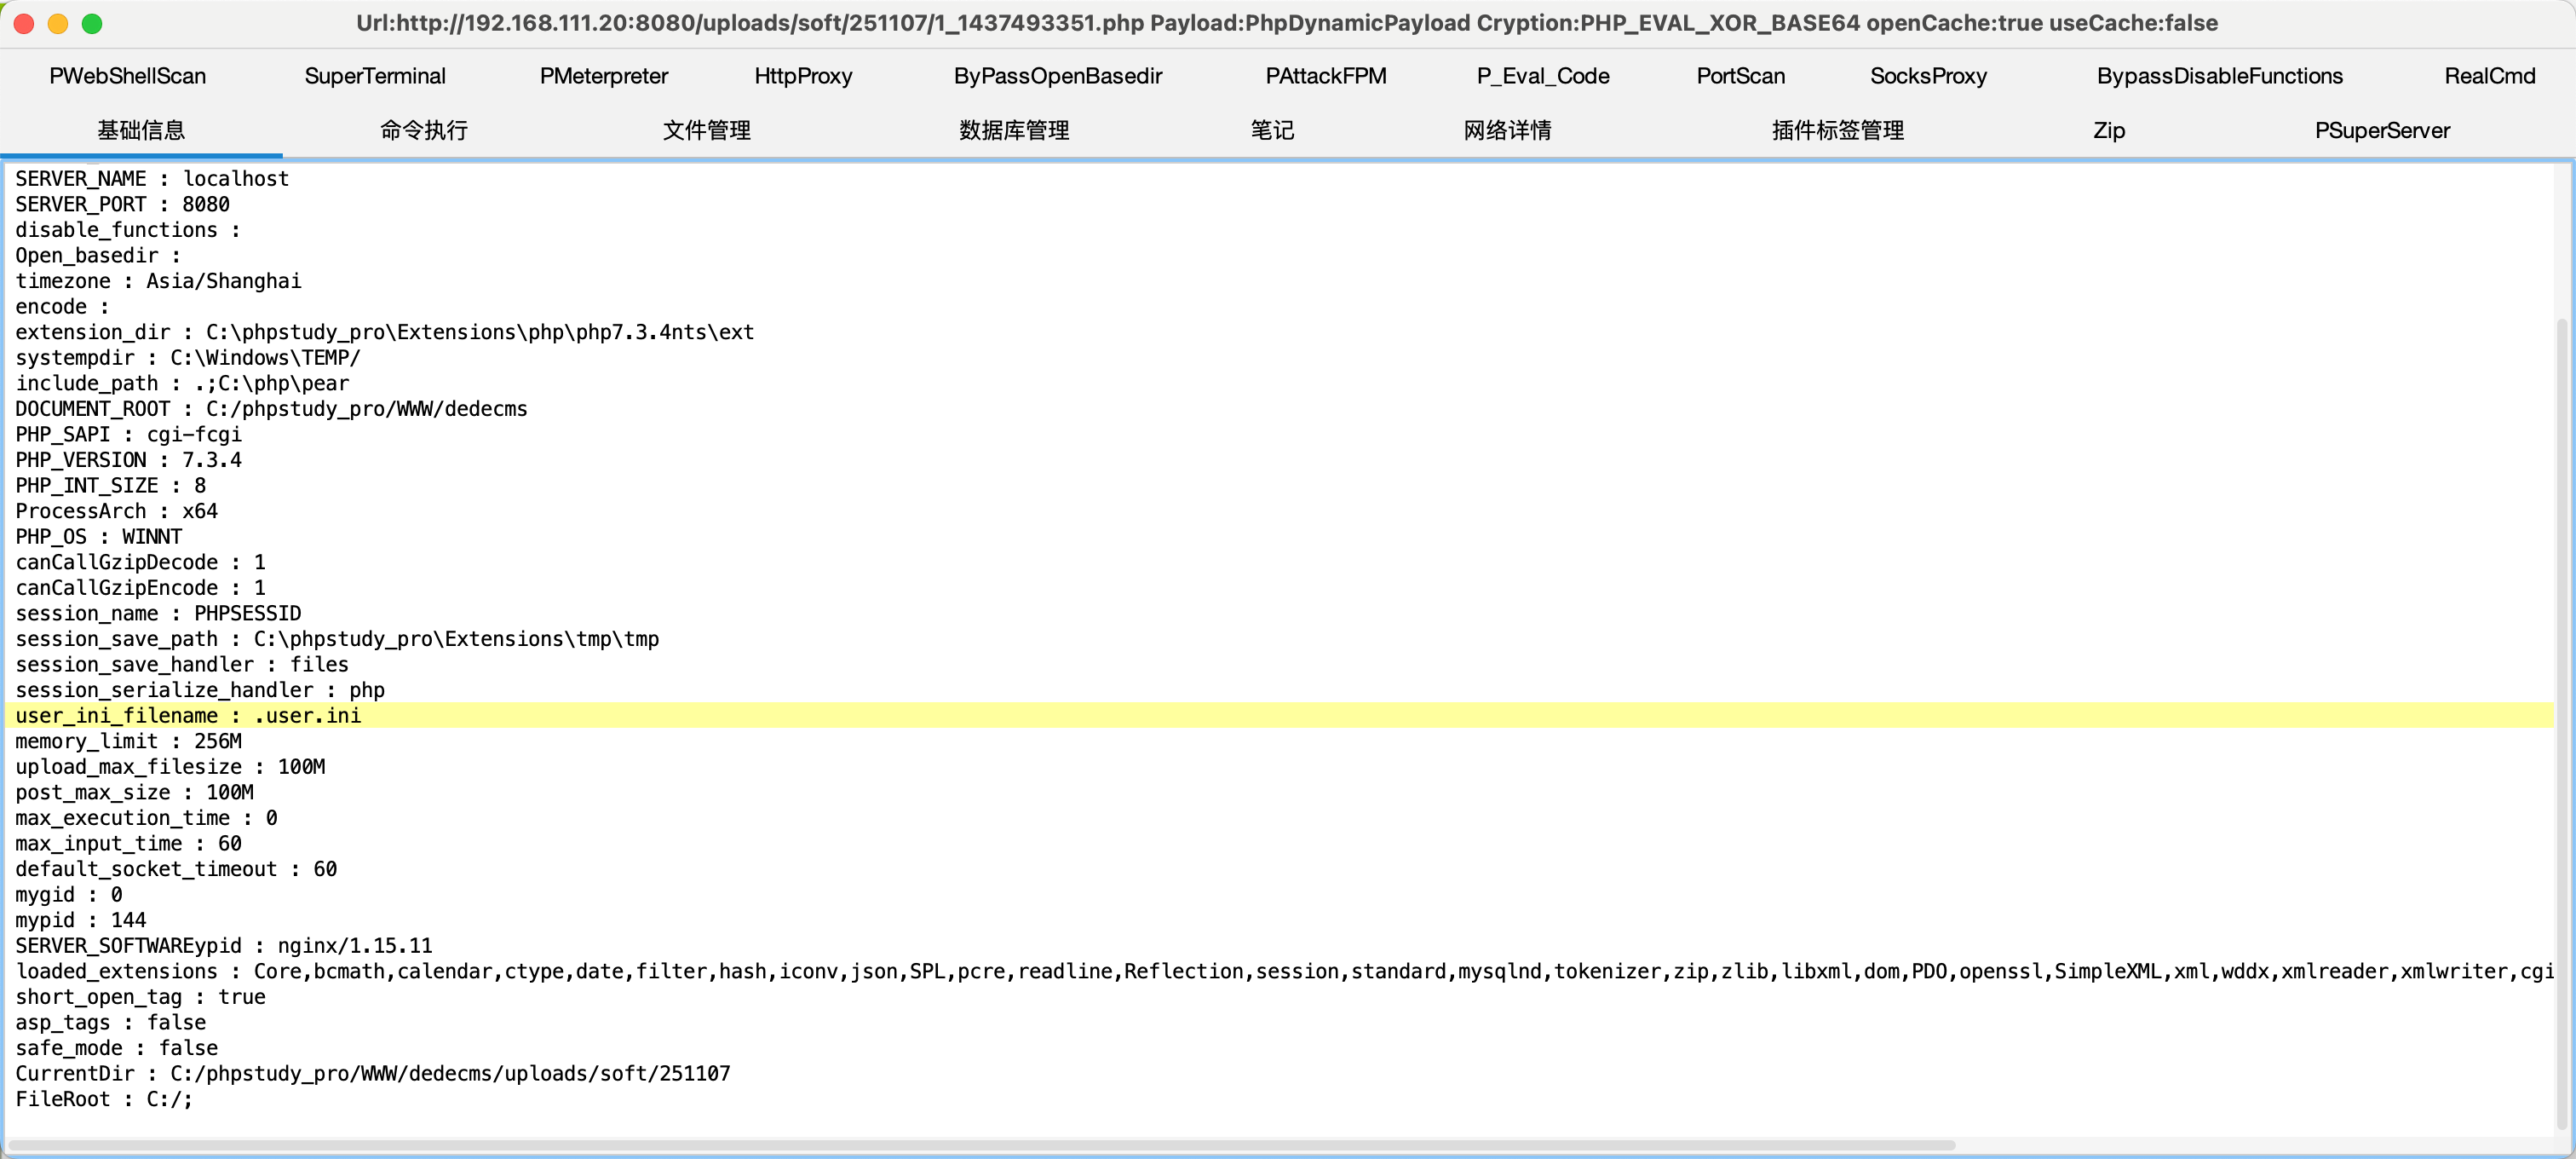Select the 数据库管理 tab
This screenshot has height=1159, width=2576.
pos(1014,130)
